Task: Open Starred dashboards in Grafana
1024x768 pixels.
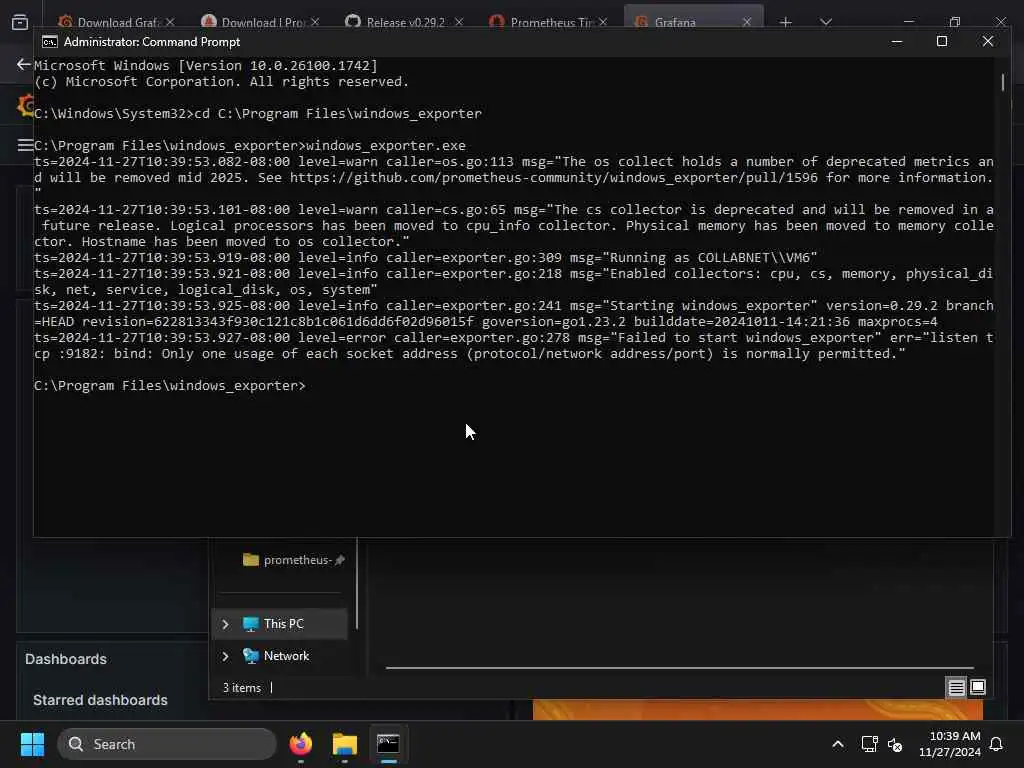Action: pyautogui.click(x=101, y=700)
